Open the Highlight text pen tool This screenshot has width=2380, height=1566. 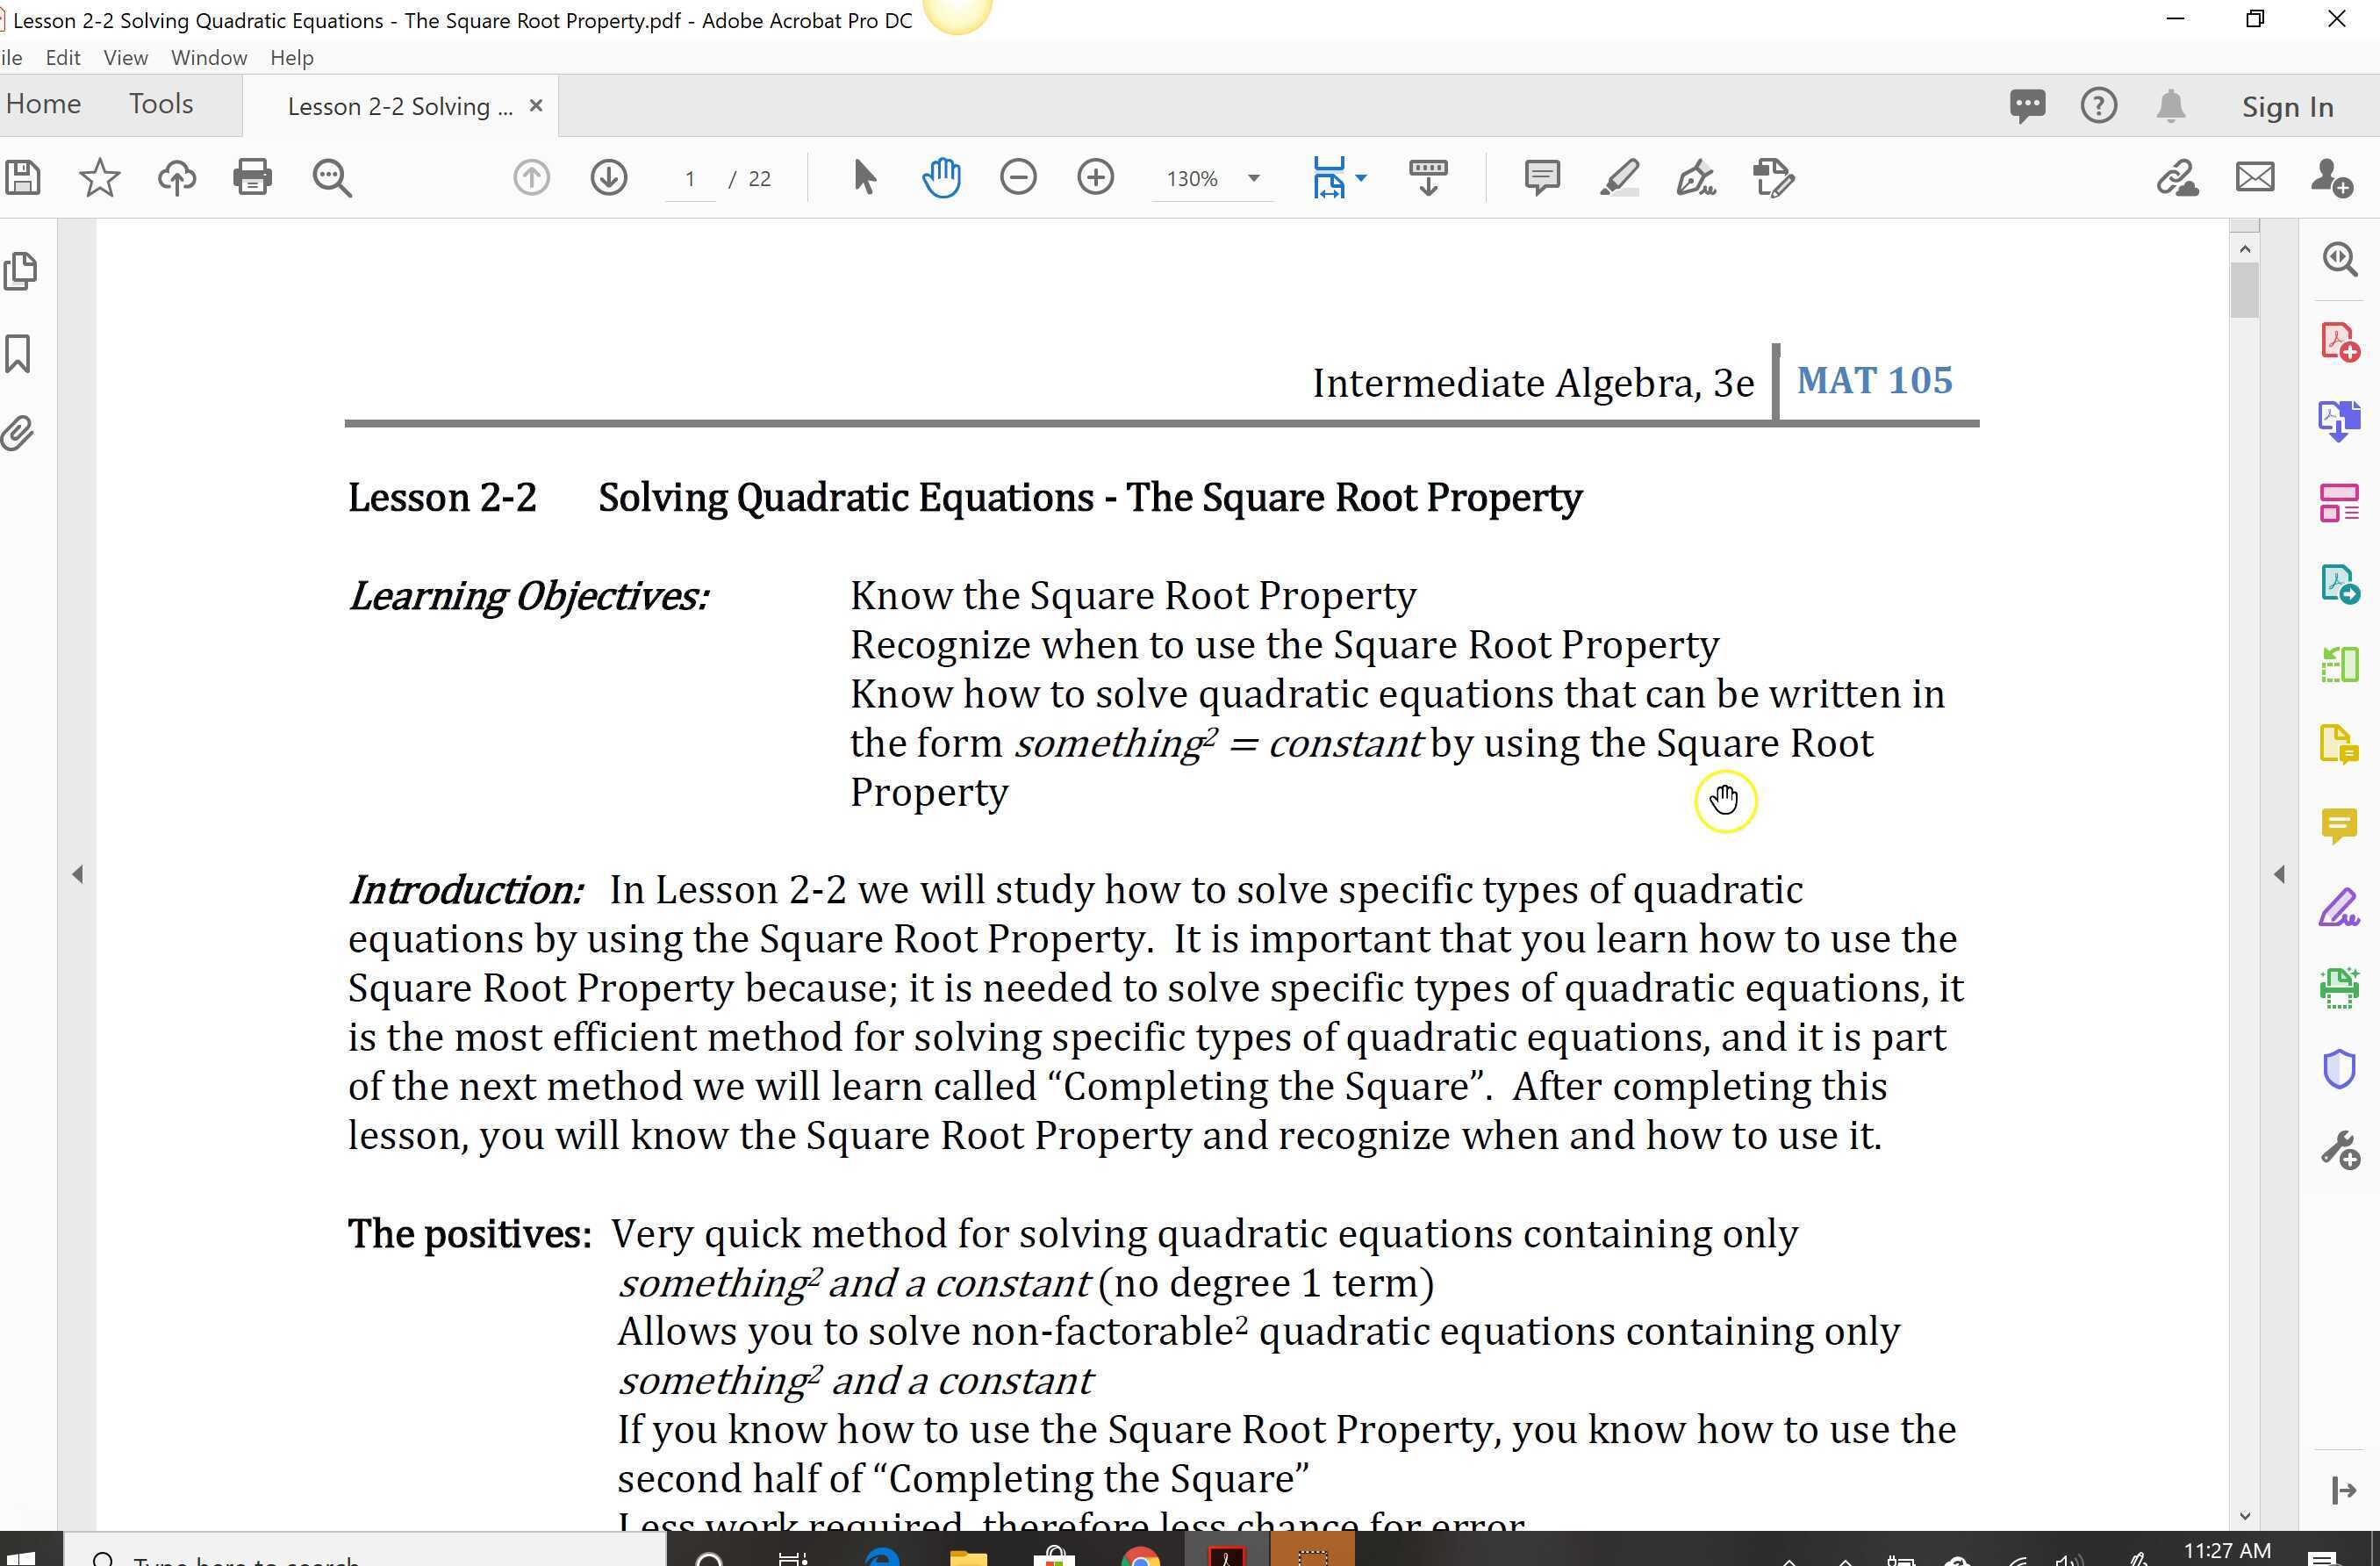coord(1619,178)
